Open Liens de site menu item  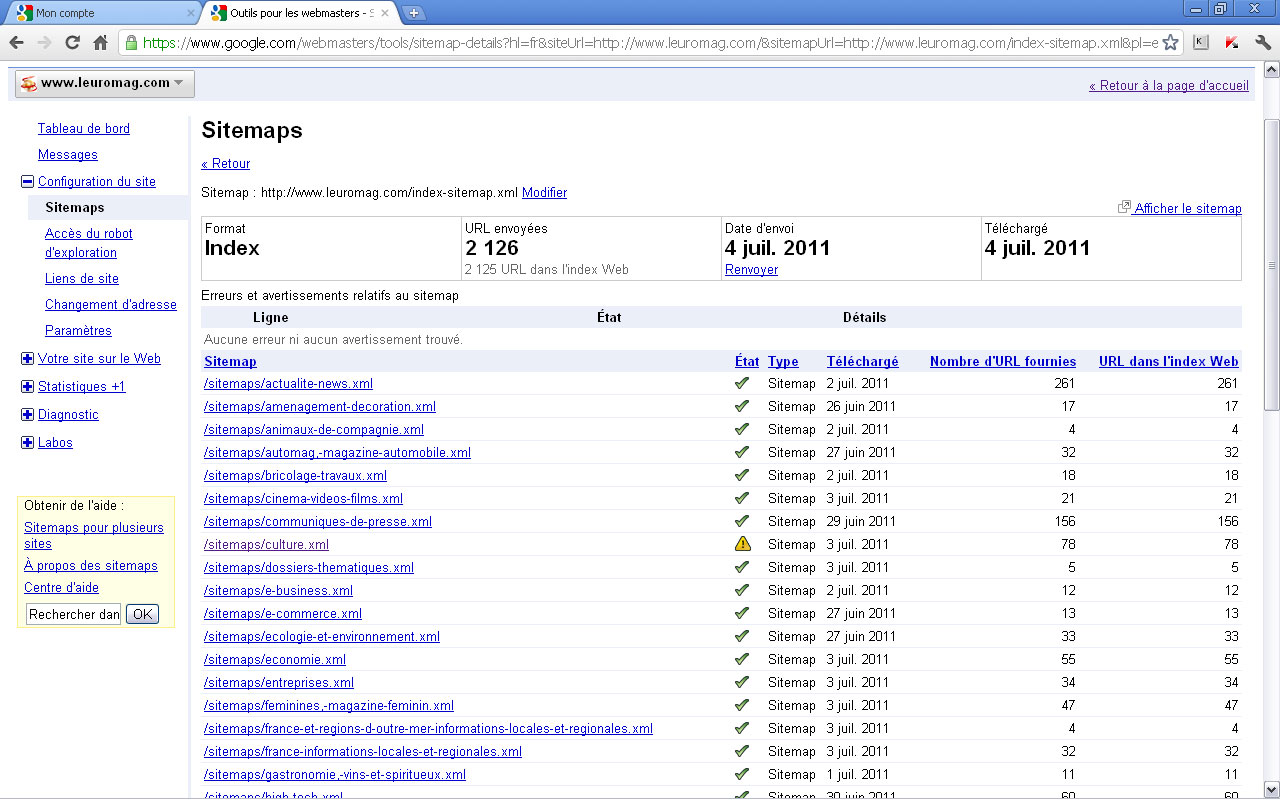pyautogui.click(x=82, y=279)
